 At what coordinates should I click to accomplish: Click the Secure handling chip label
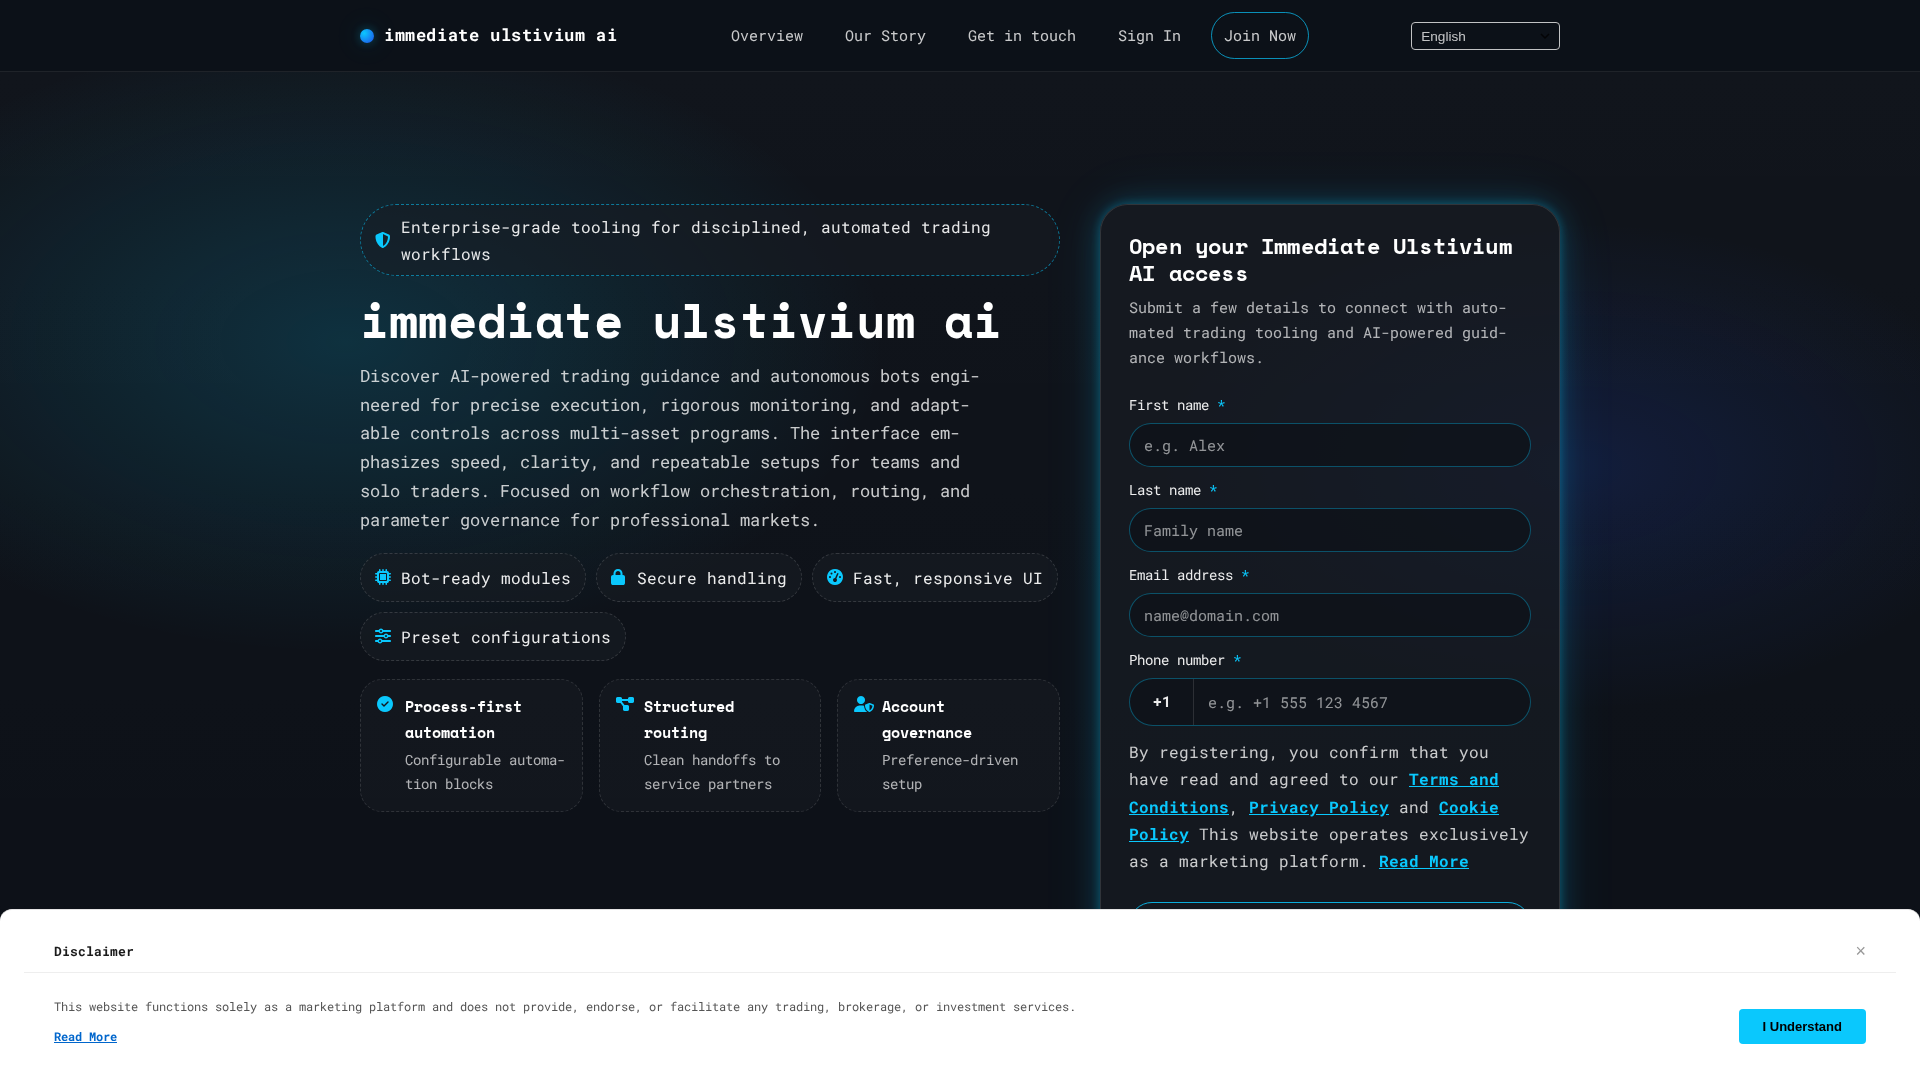[x=712, y=578]
